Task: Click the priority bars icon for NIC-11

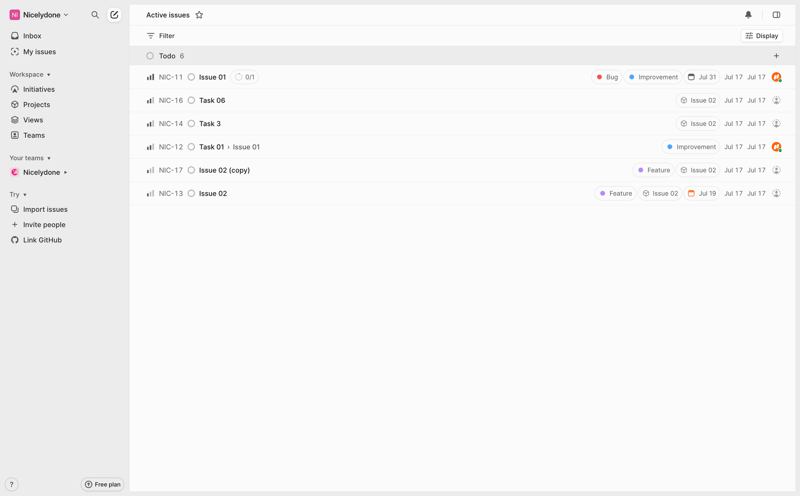Action: coord(150,77)
